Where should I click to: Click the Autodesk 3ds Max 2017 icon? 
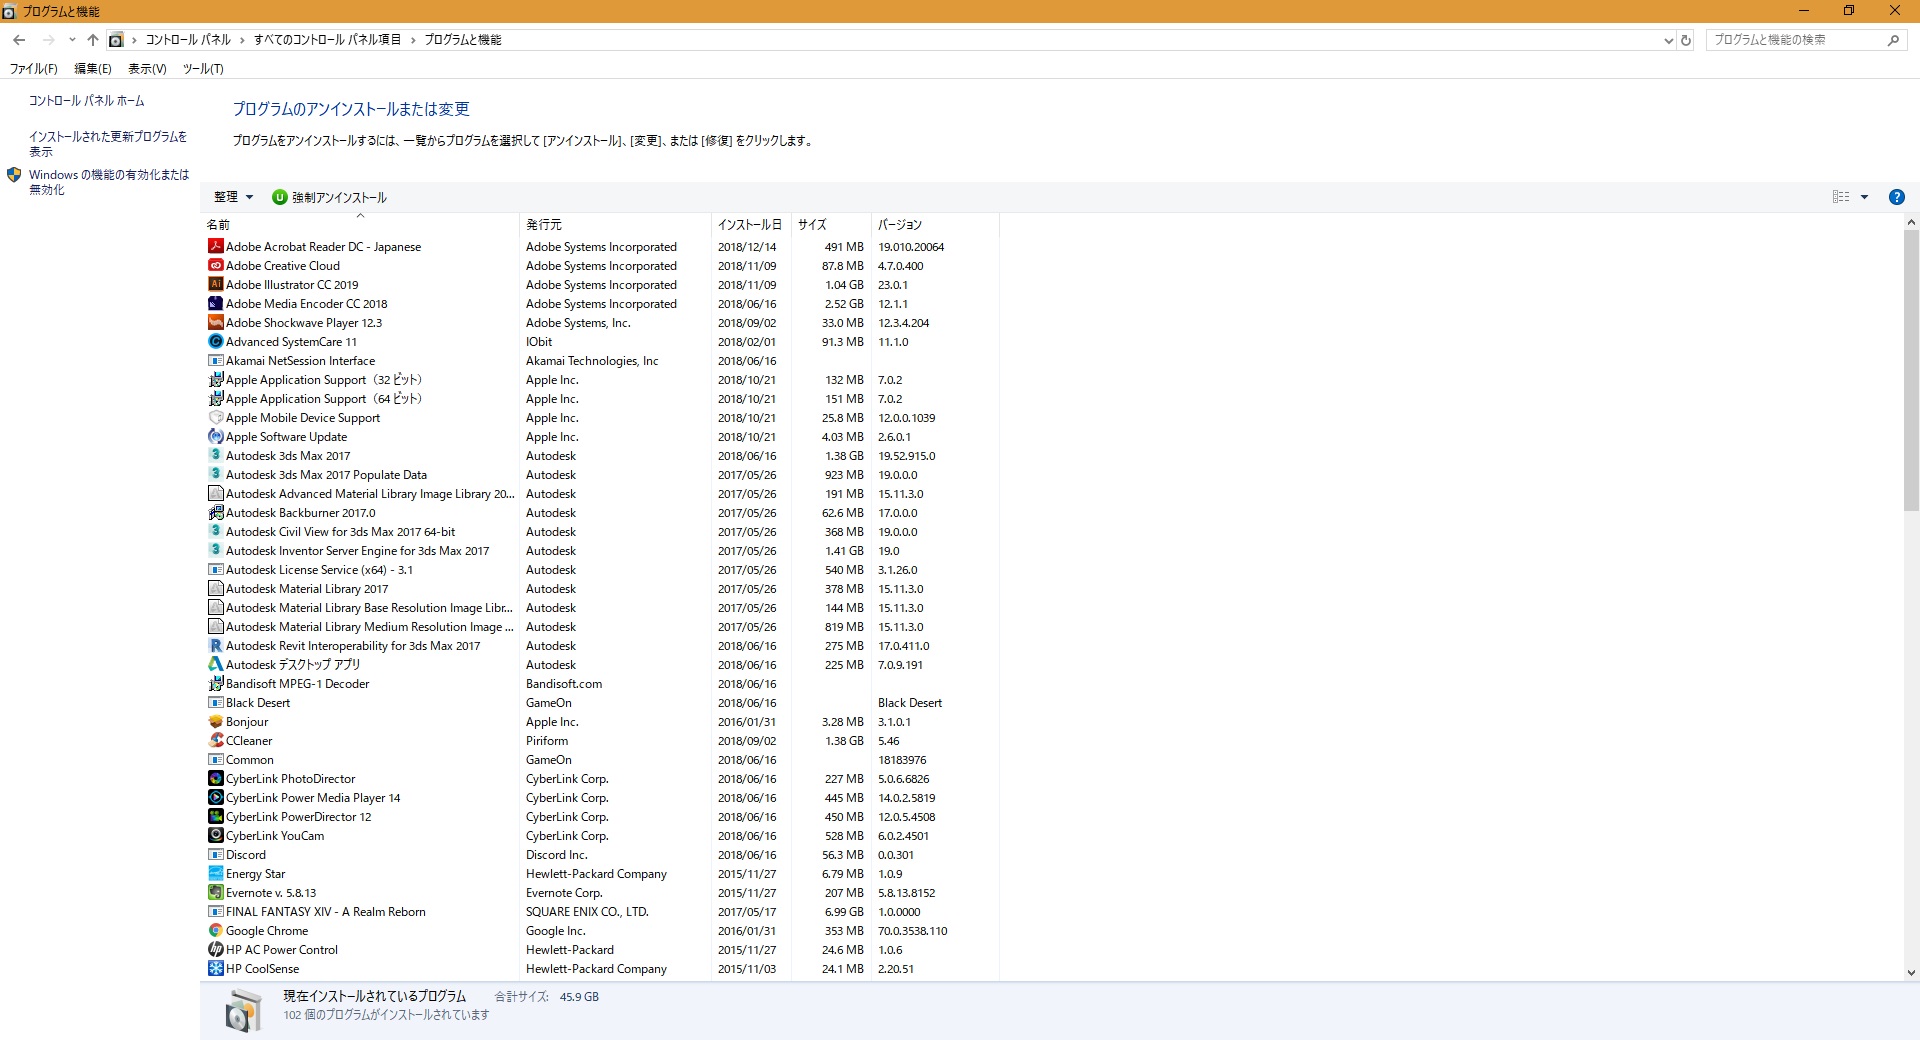[x=215, y=455]
